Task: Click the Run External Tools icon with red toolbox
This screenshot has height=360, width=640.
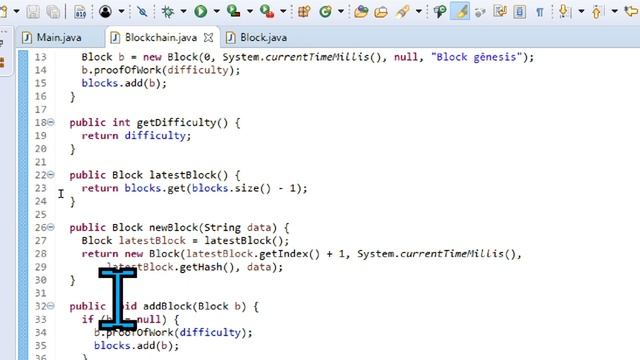Action: click(267, 11)
